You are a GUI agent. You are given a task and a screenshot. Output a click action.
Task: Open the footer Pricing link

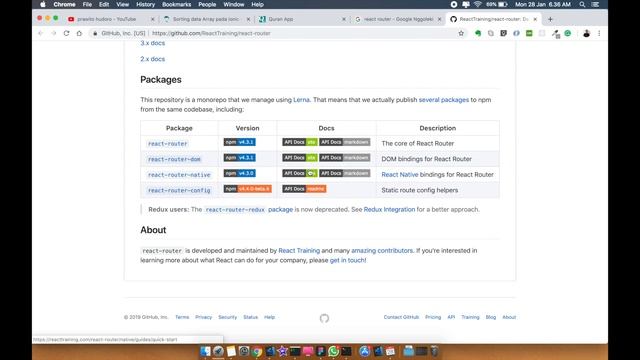pos(433,317)
